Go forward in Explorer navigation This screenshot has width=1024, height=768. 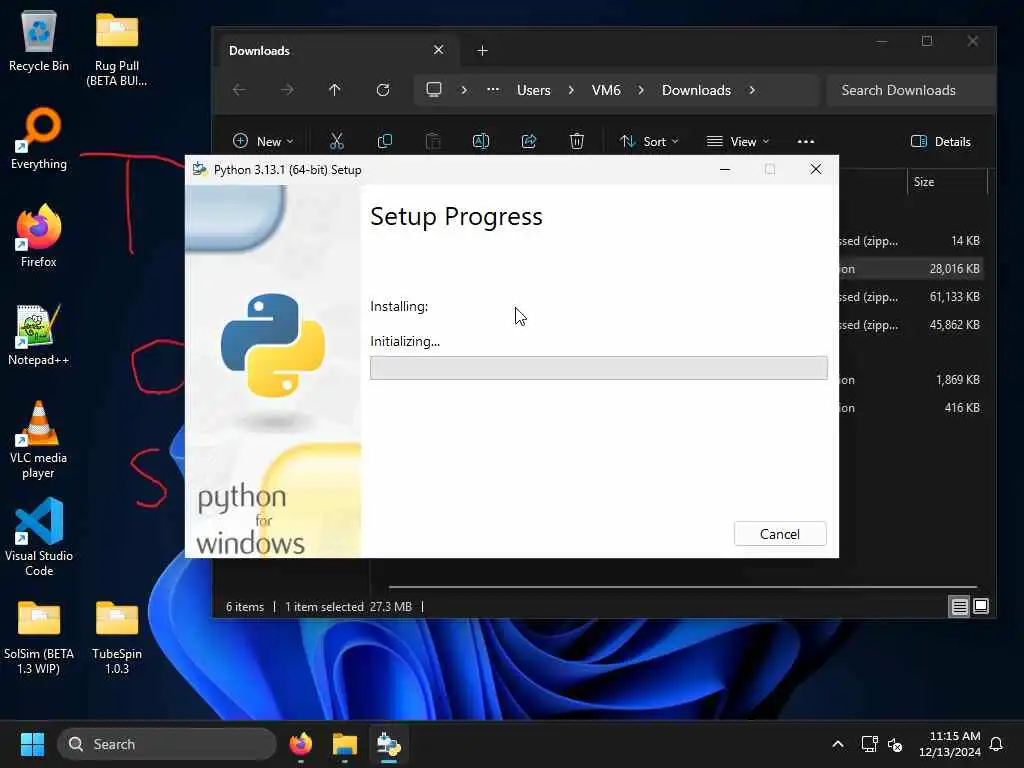coord(287,90)
